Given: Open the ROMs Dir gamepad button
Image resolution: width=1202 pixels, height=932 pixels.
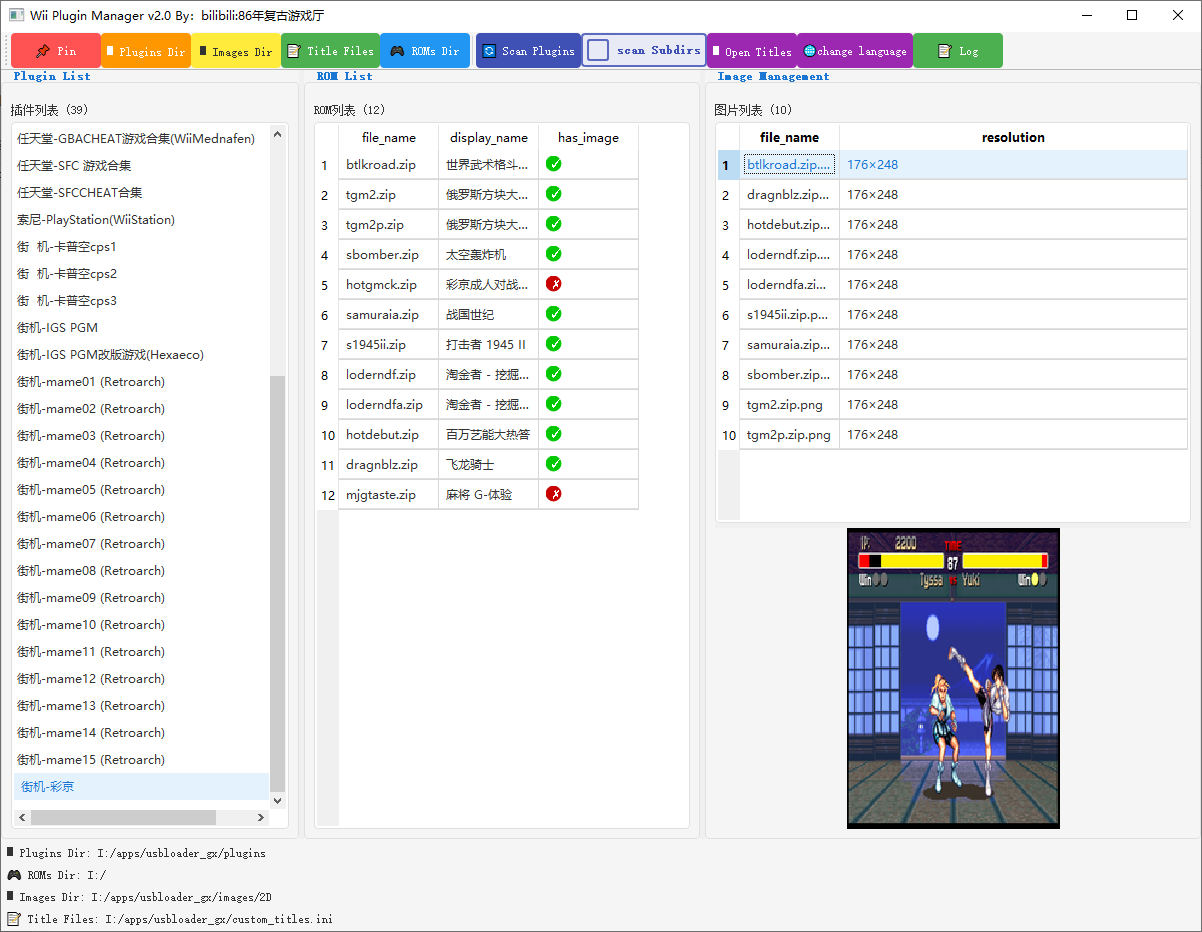Looking at the screenshot, I should pos(425,51).
